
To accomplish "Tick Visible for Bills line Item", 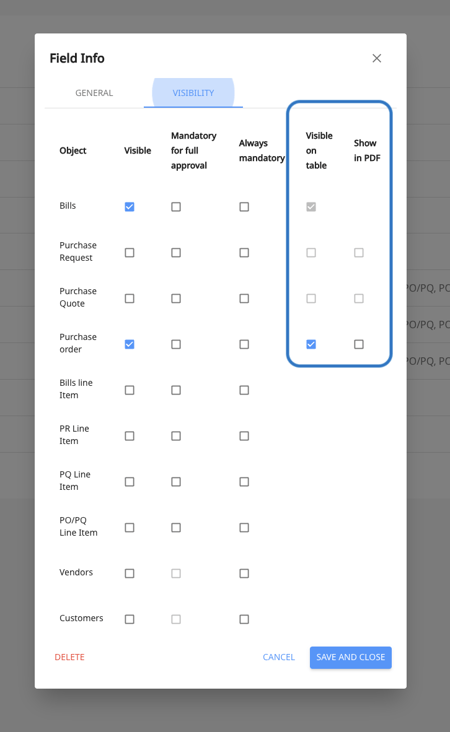I will tap(129, 390).
